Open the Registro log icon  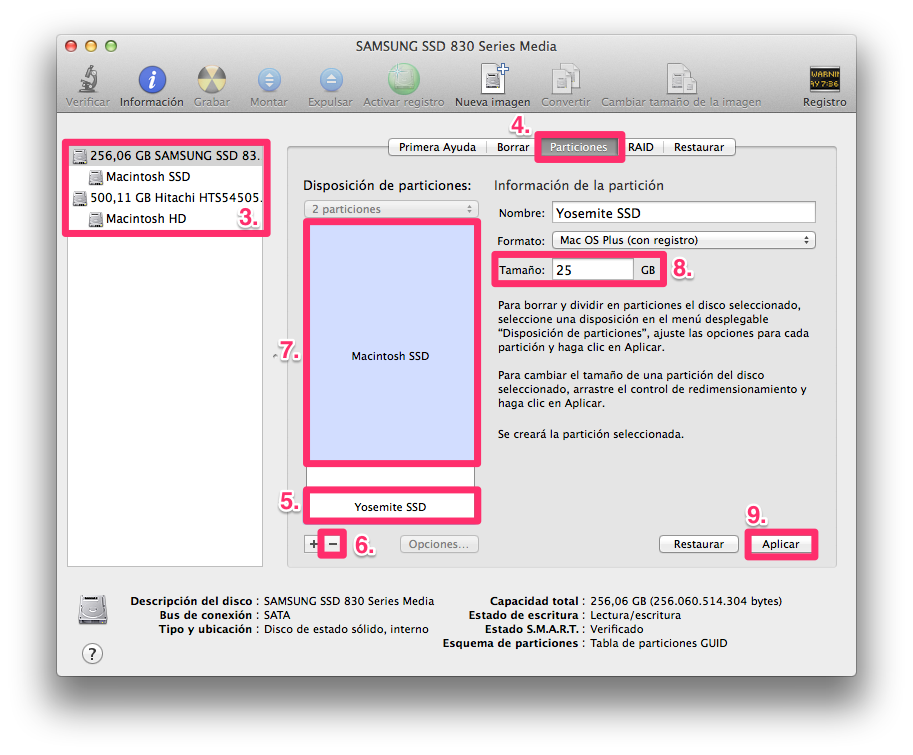[824, 79]
